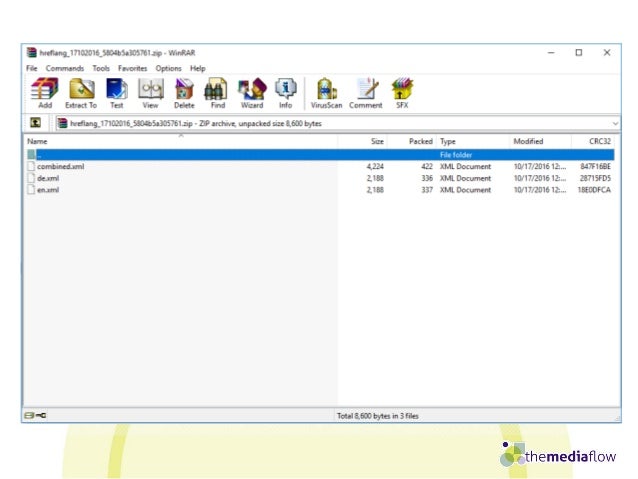Open the View file tool
The width and height of the screenshot is (638, 479).
pos(151,93)
